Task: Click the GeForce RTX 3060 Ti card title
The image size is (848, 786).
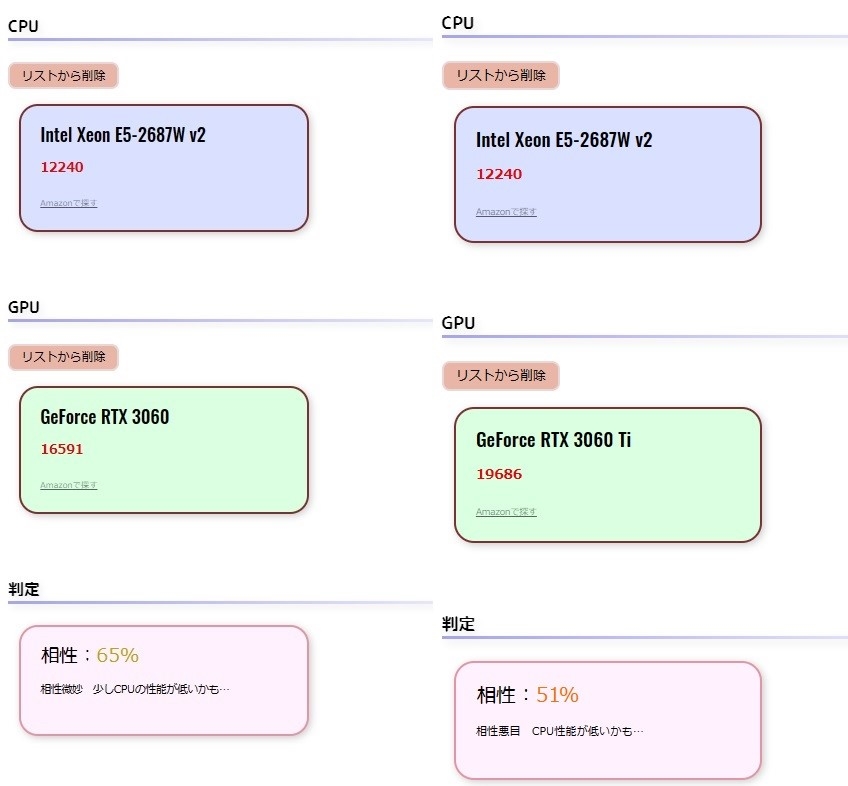Action: click(553, 440)
